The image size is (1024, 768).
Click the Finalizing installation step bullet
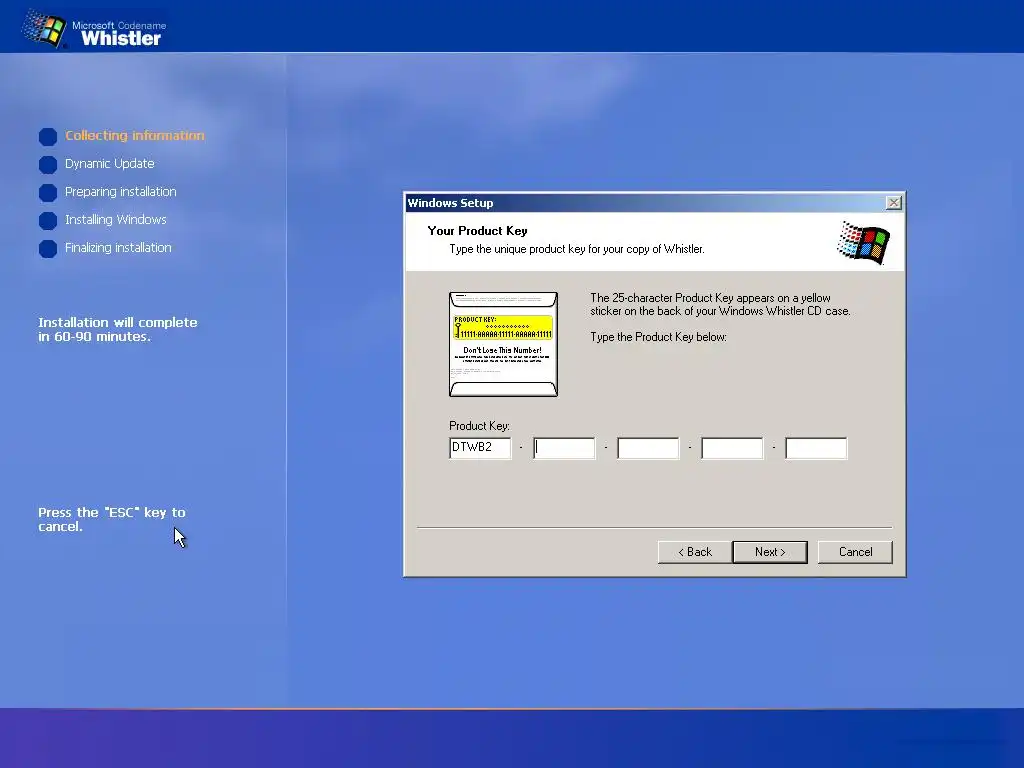pyautogui.click(x=48, y=249)
